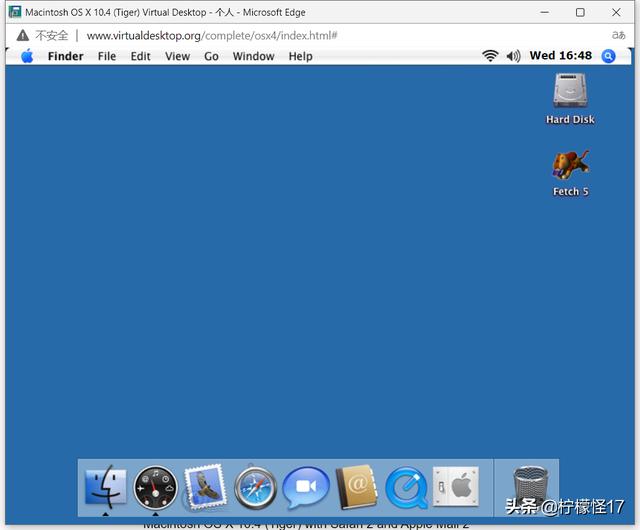
Task: Open iChat from the dock
Action: (305, 488)
